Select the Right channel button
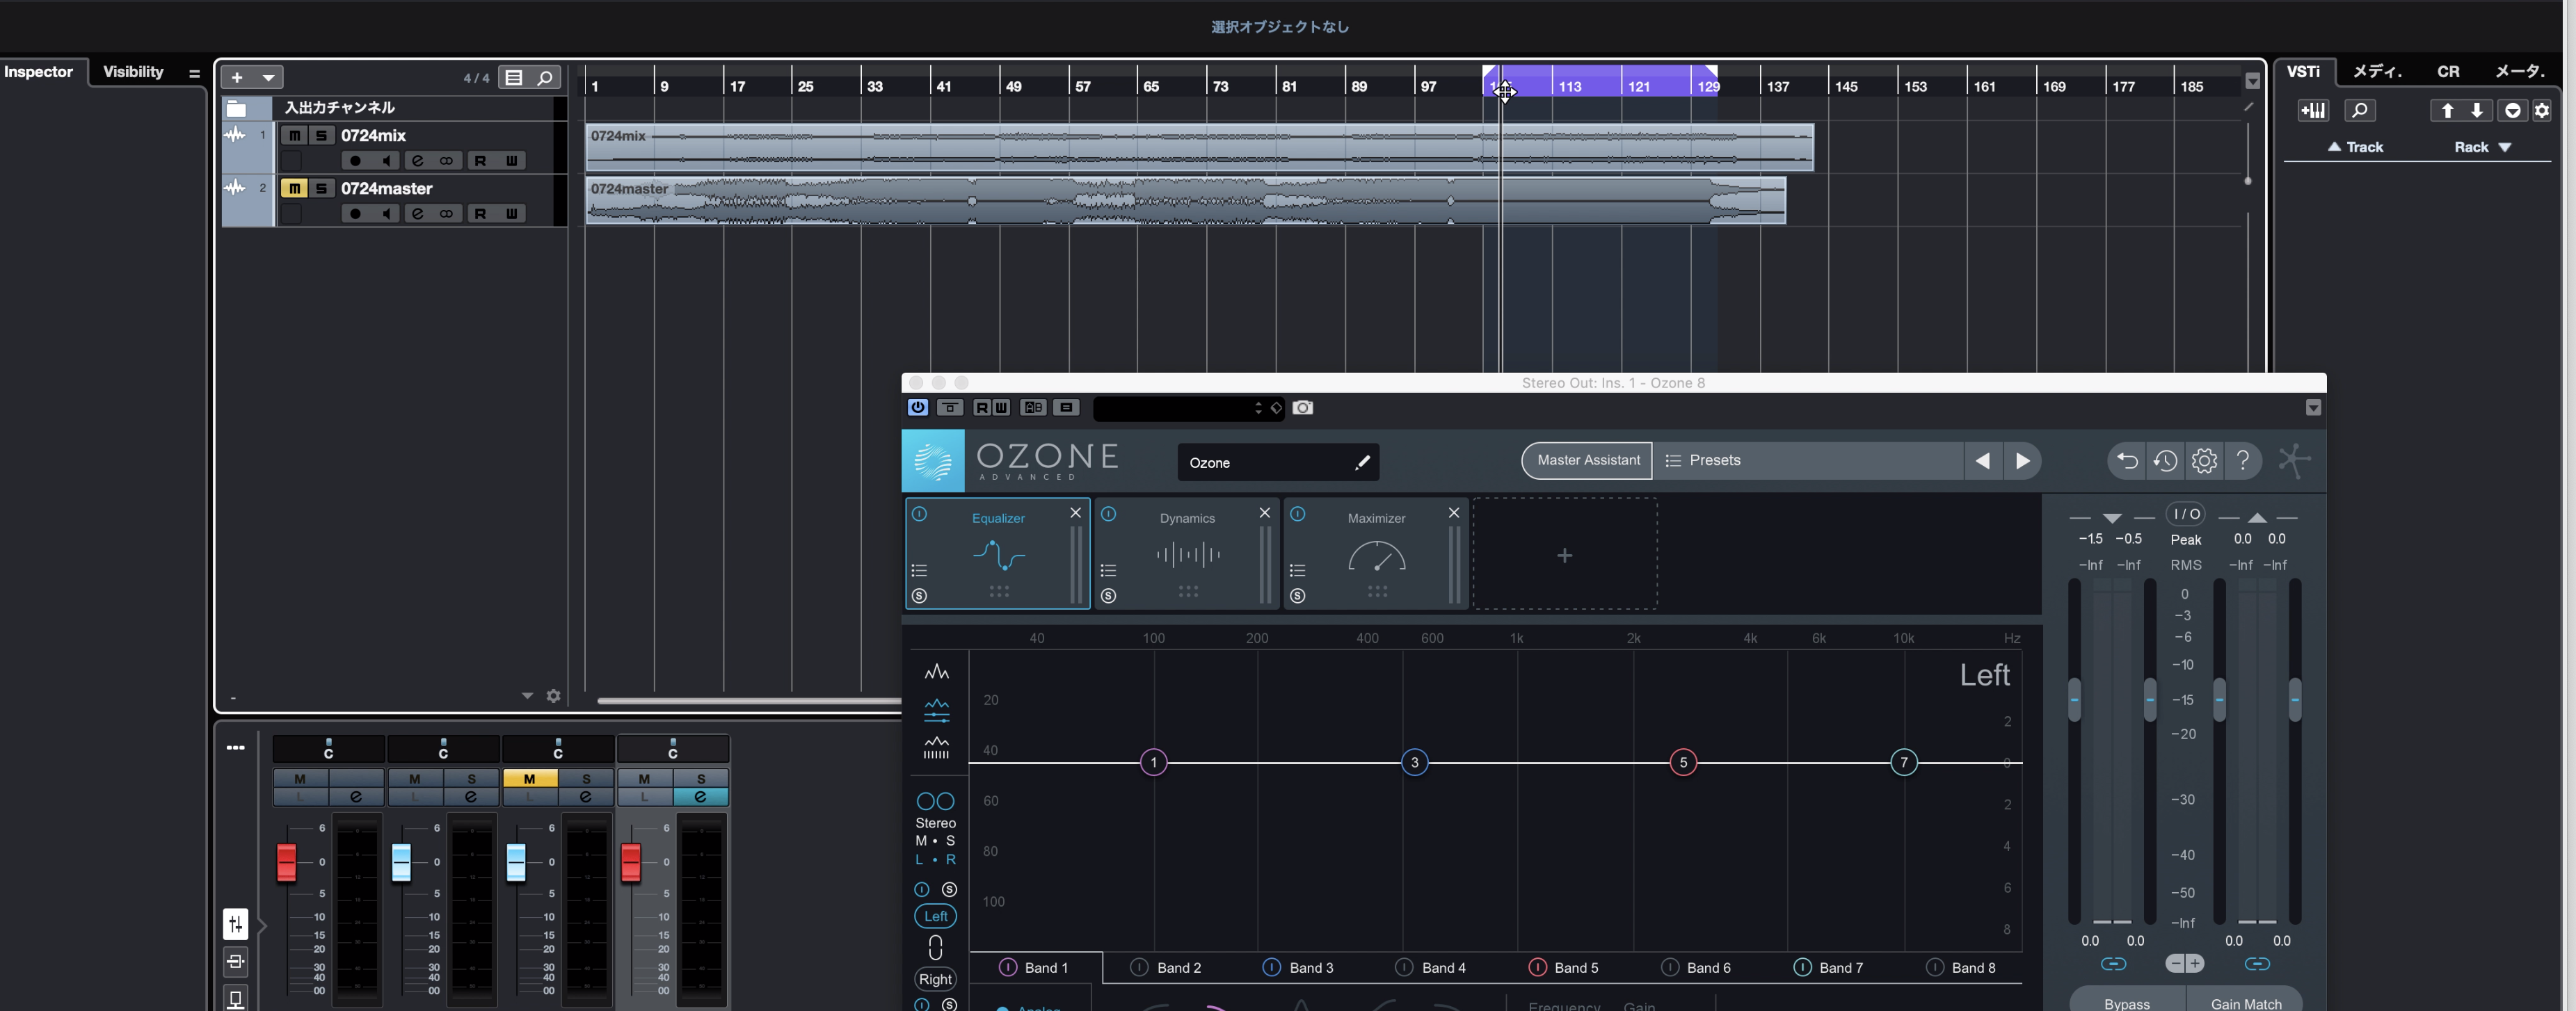This screenshot has width=2576, height=1011. (x=935, y=979)
